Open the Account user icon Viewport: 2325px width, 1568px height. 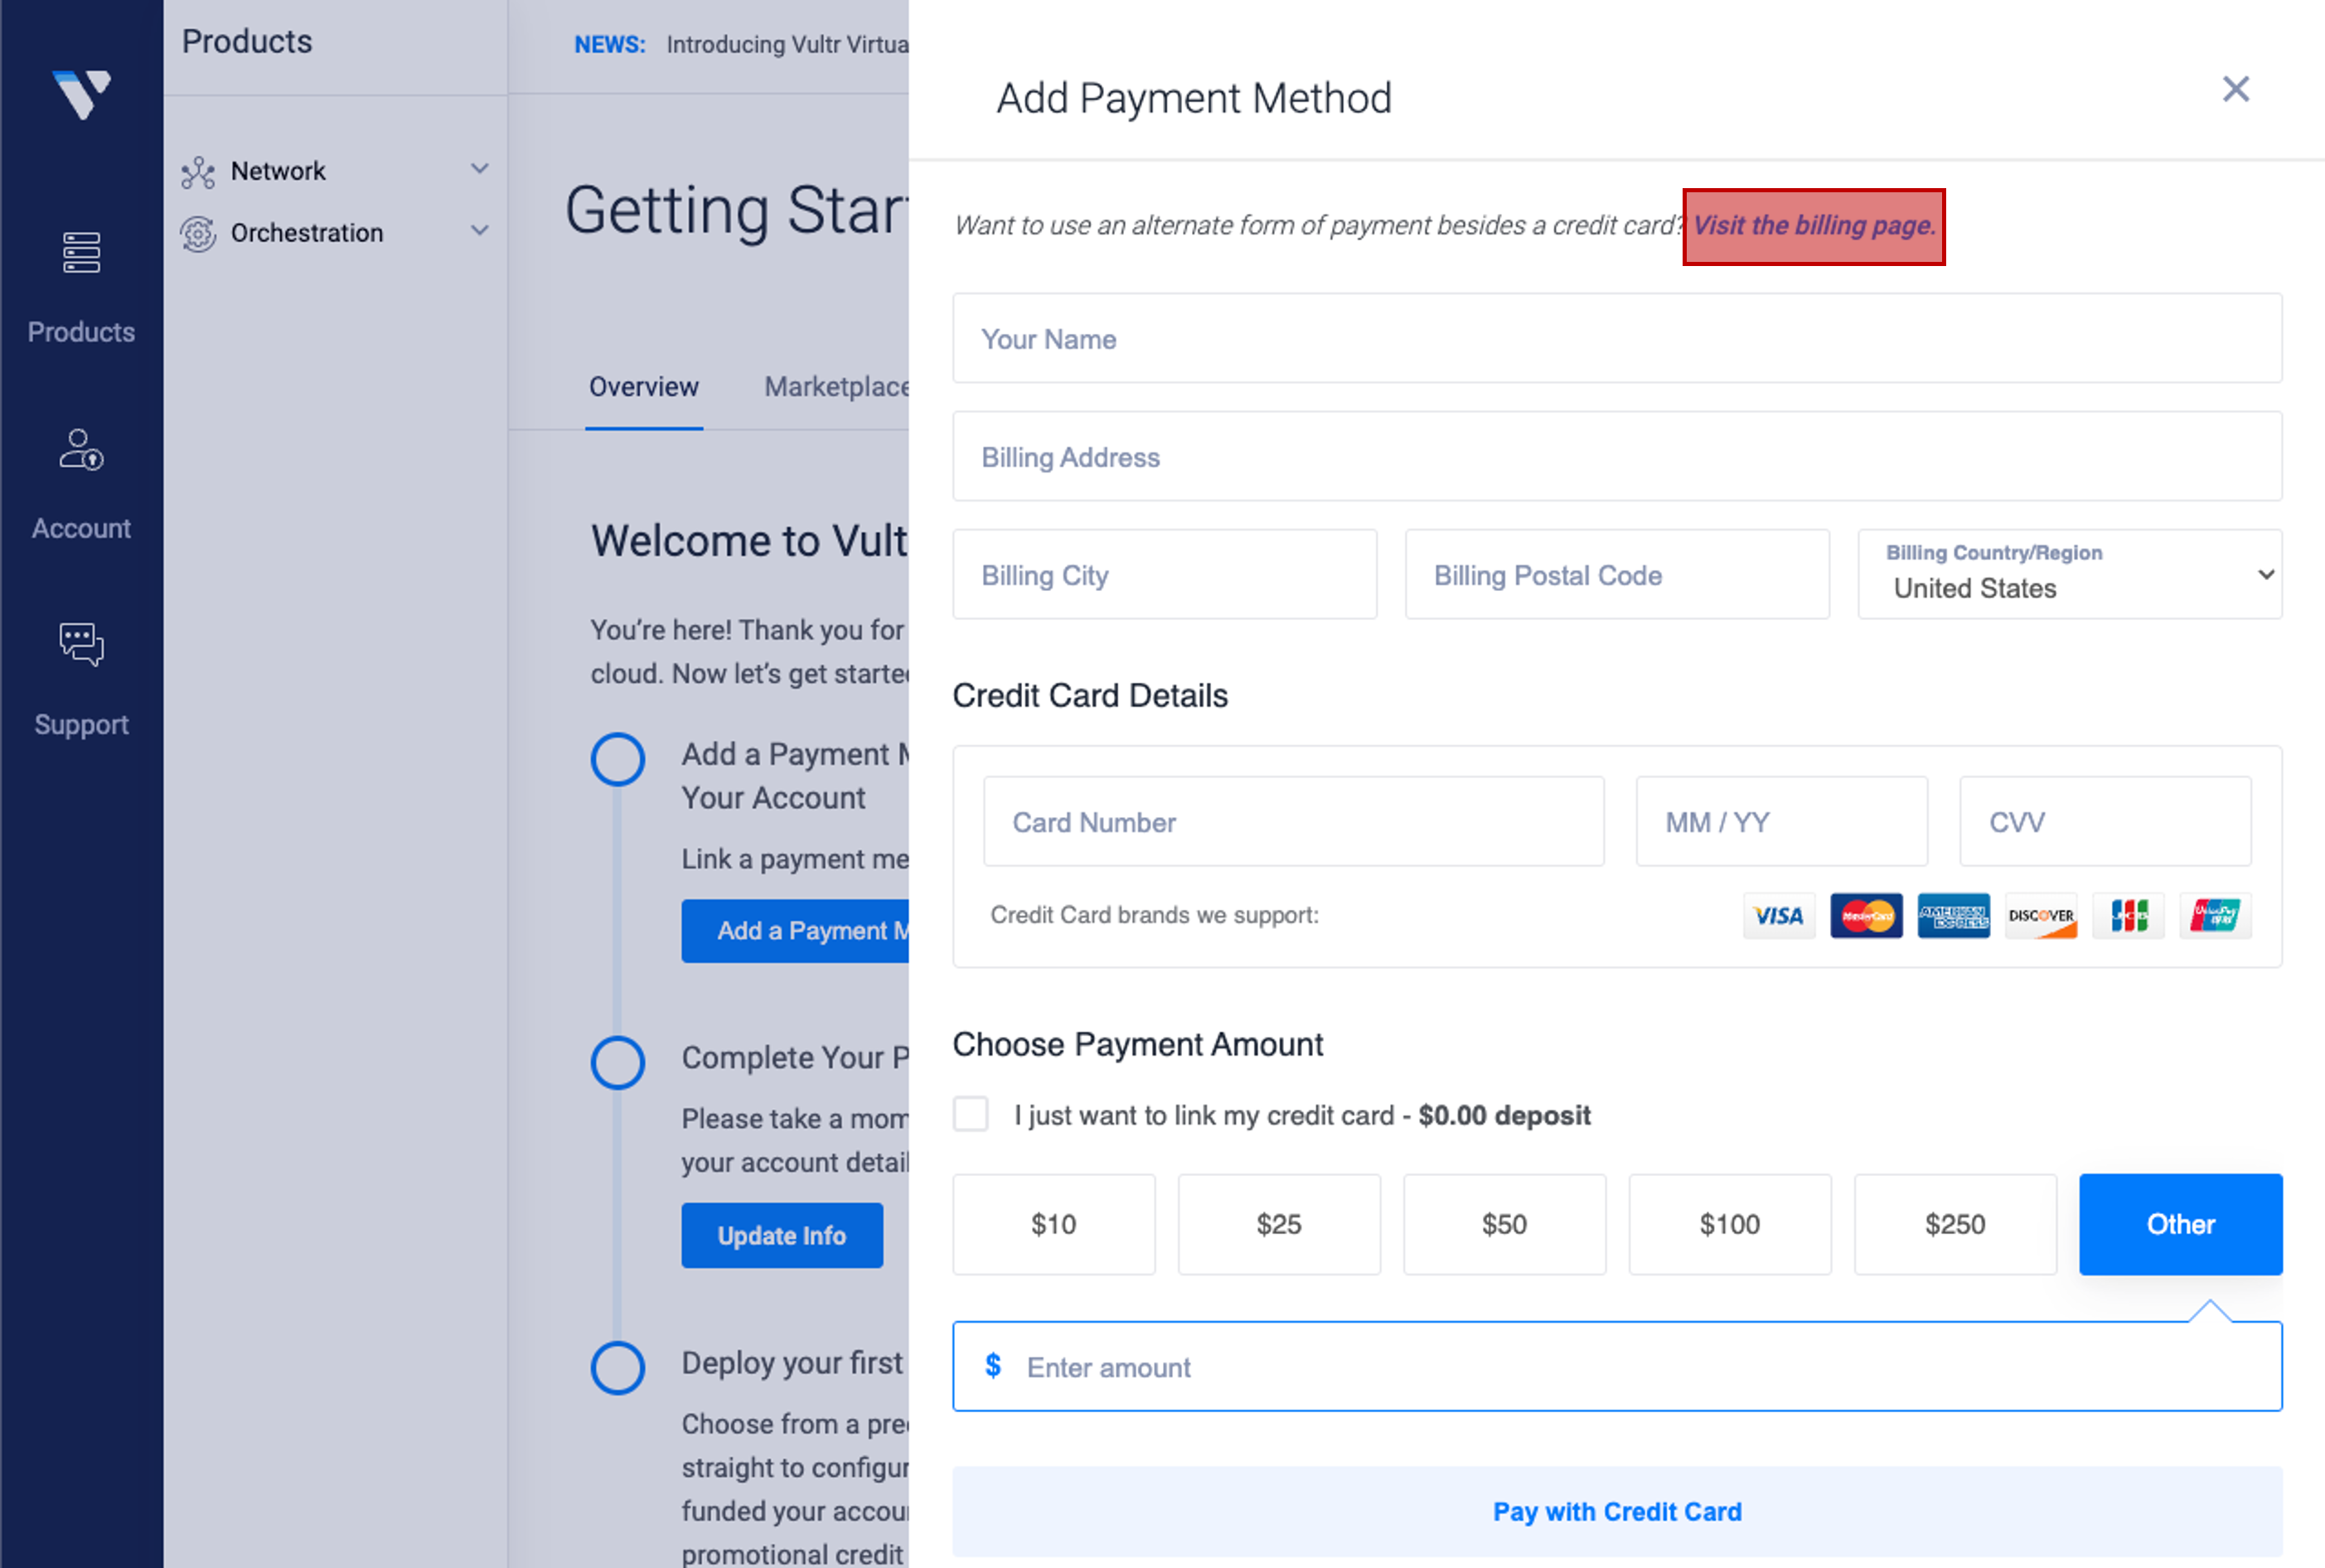pos(81,450)
